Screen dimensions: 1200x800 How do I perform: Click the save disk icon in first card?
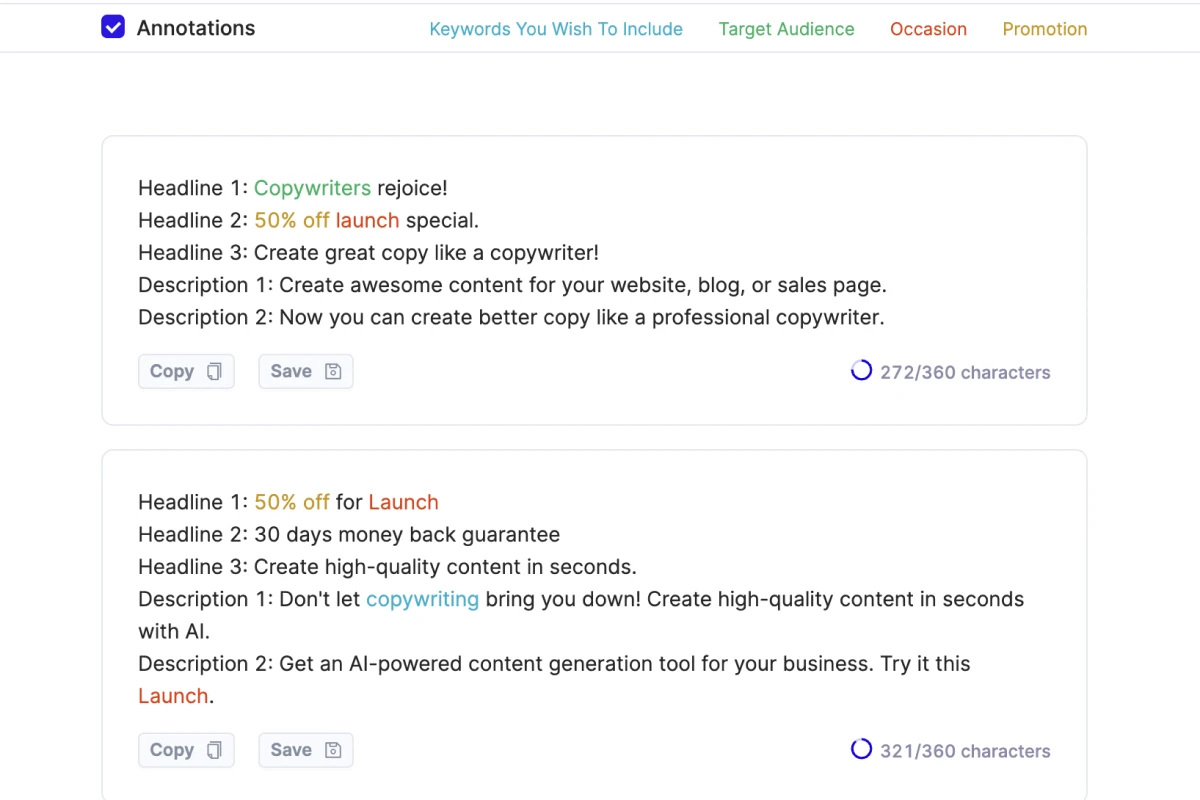coord(334,371)
